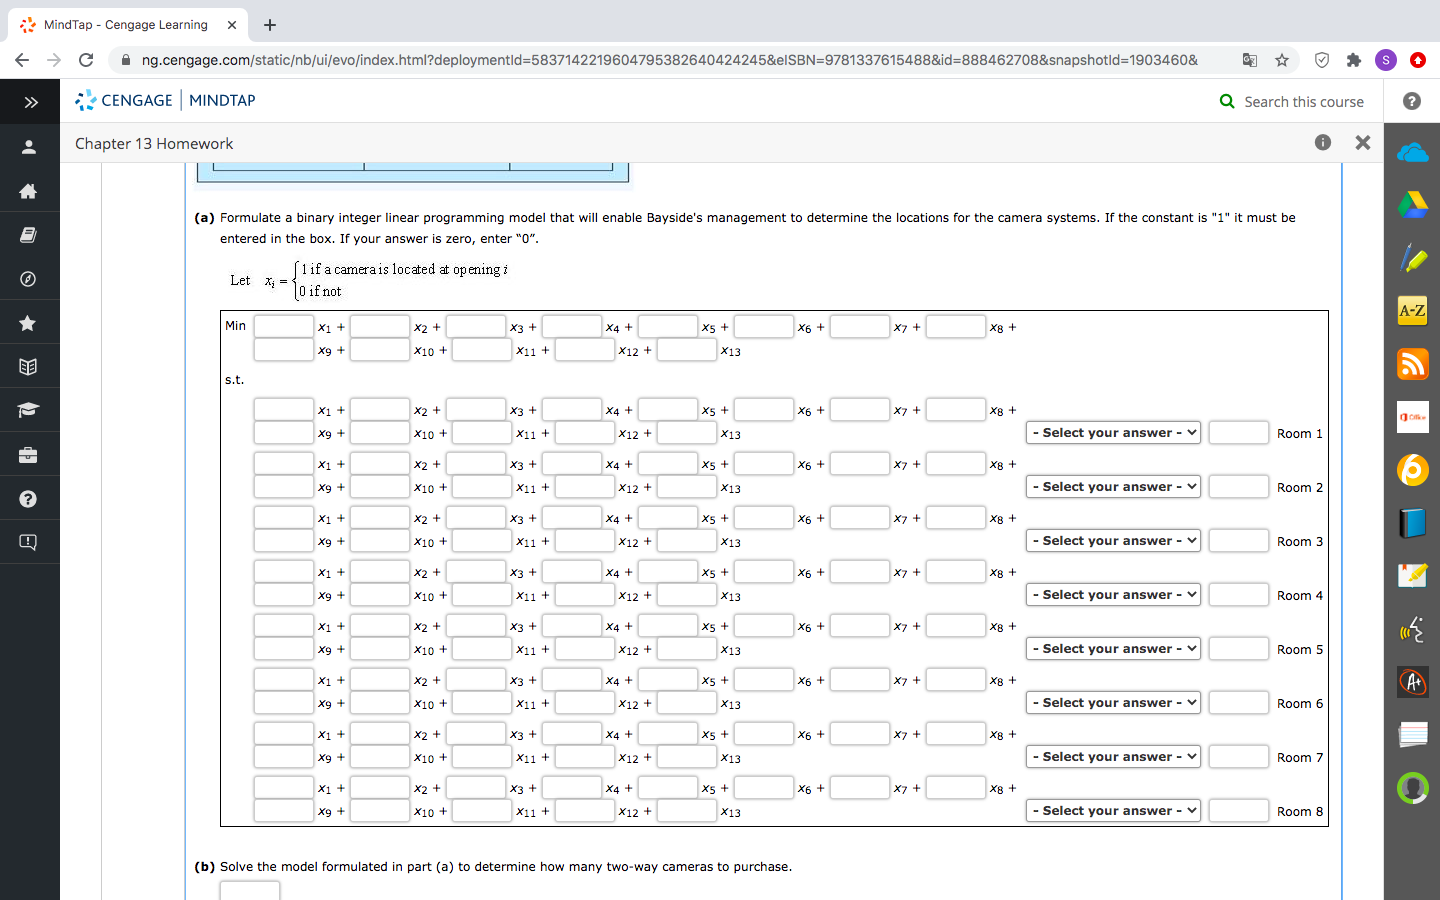Click Room 1 right-hand-side value box
Screen dimensions: 1440x900
(1239, 433)
